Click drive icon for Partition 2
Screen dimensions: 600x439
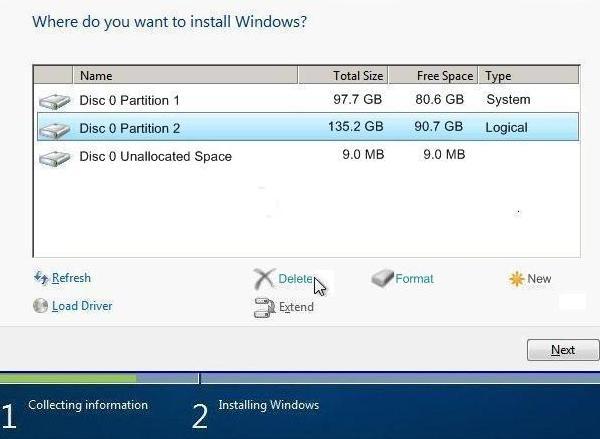pyautogui.click(x=54, y=130)
